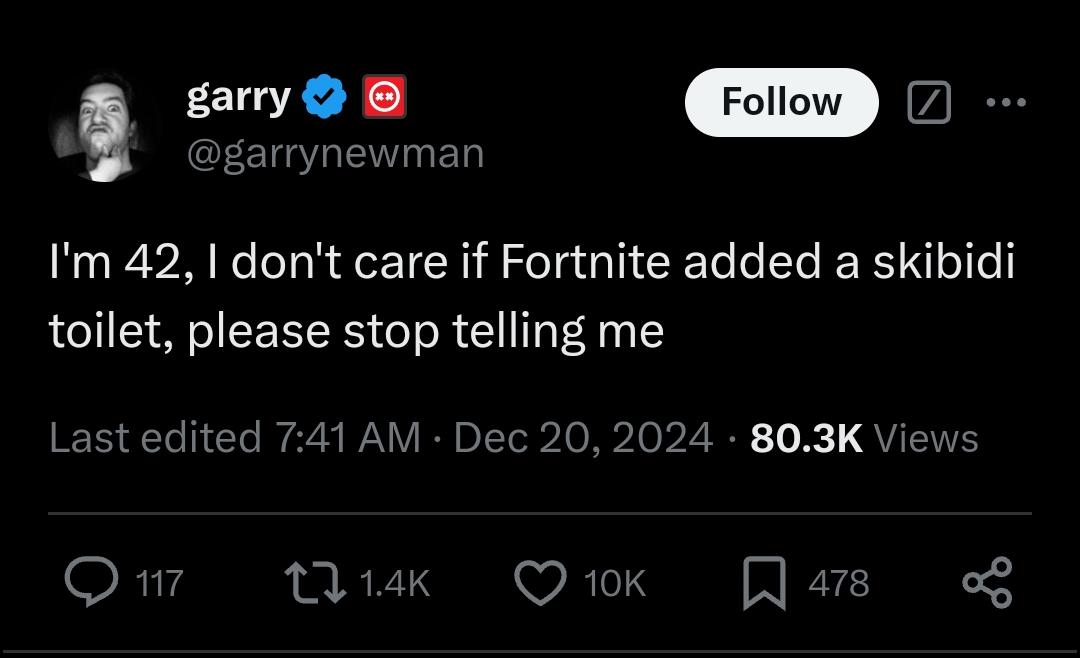Open the 80.3K Views analytics
Image resolution: width=1080 pixels, height=658 pixels.
pyautogui.click(x=864, y=438)
